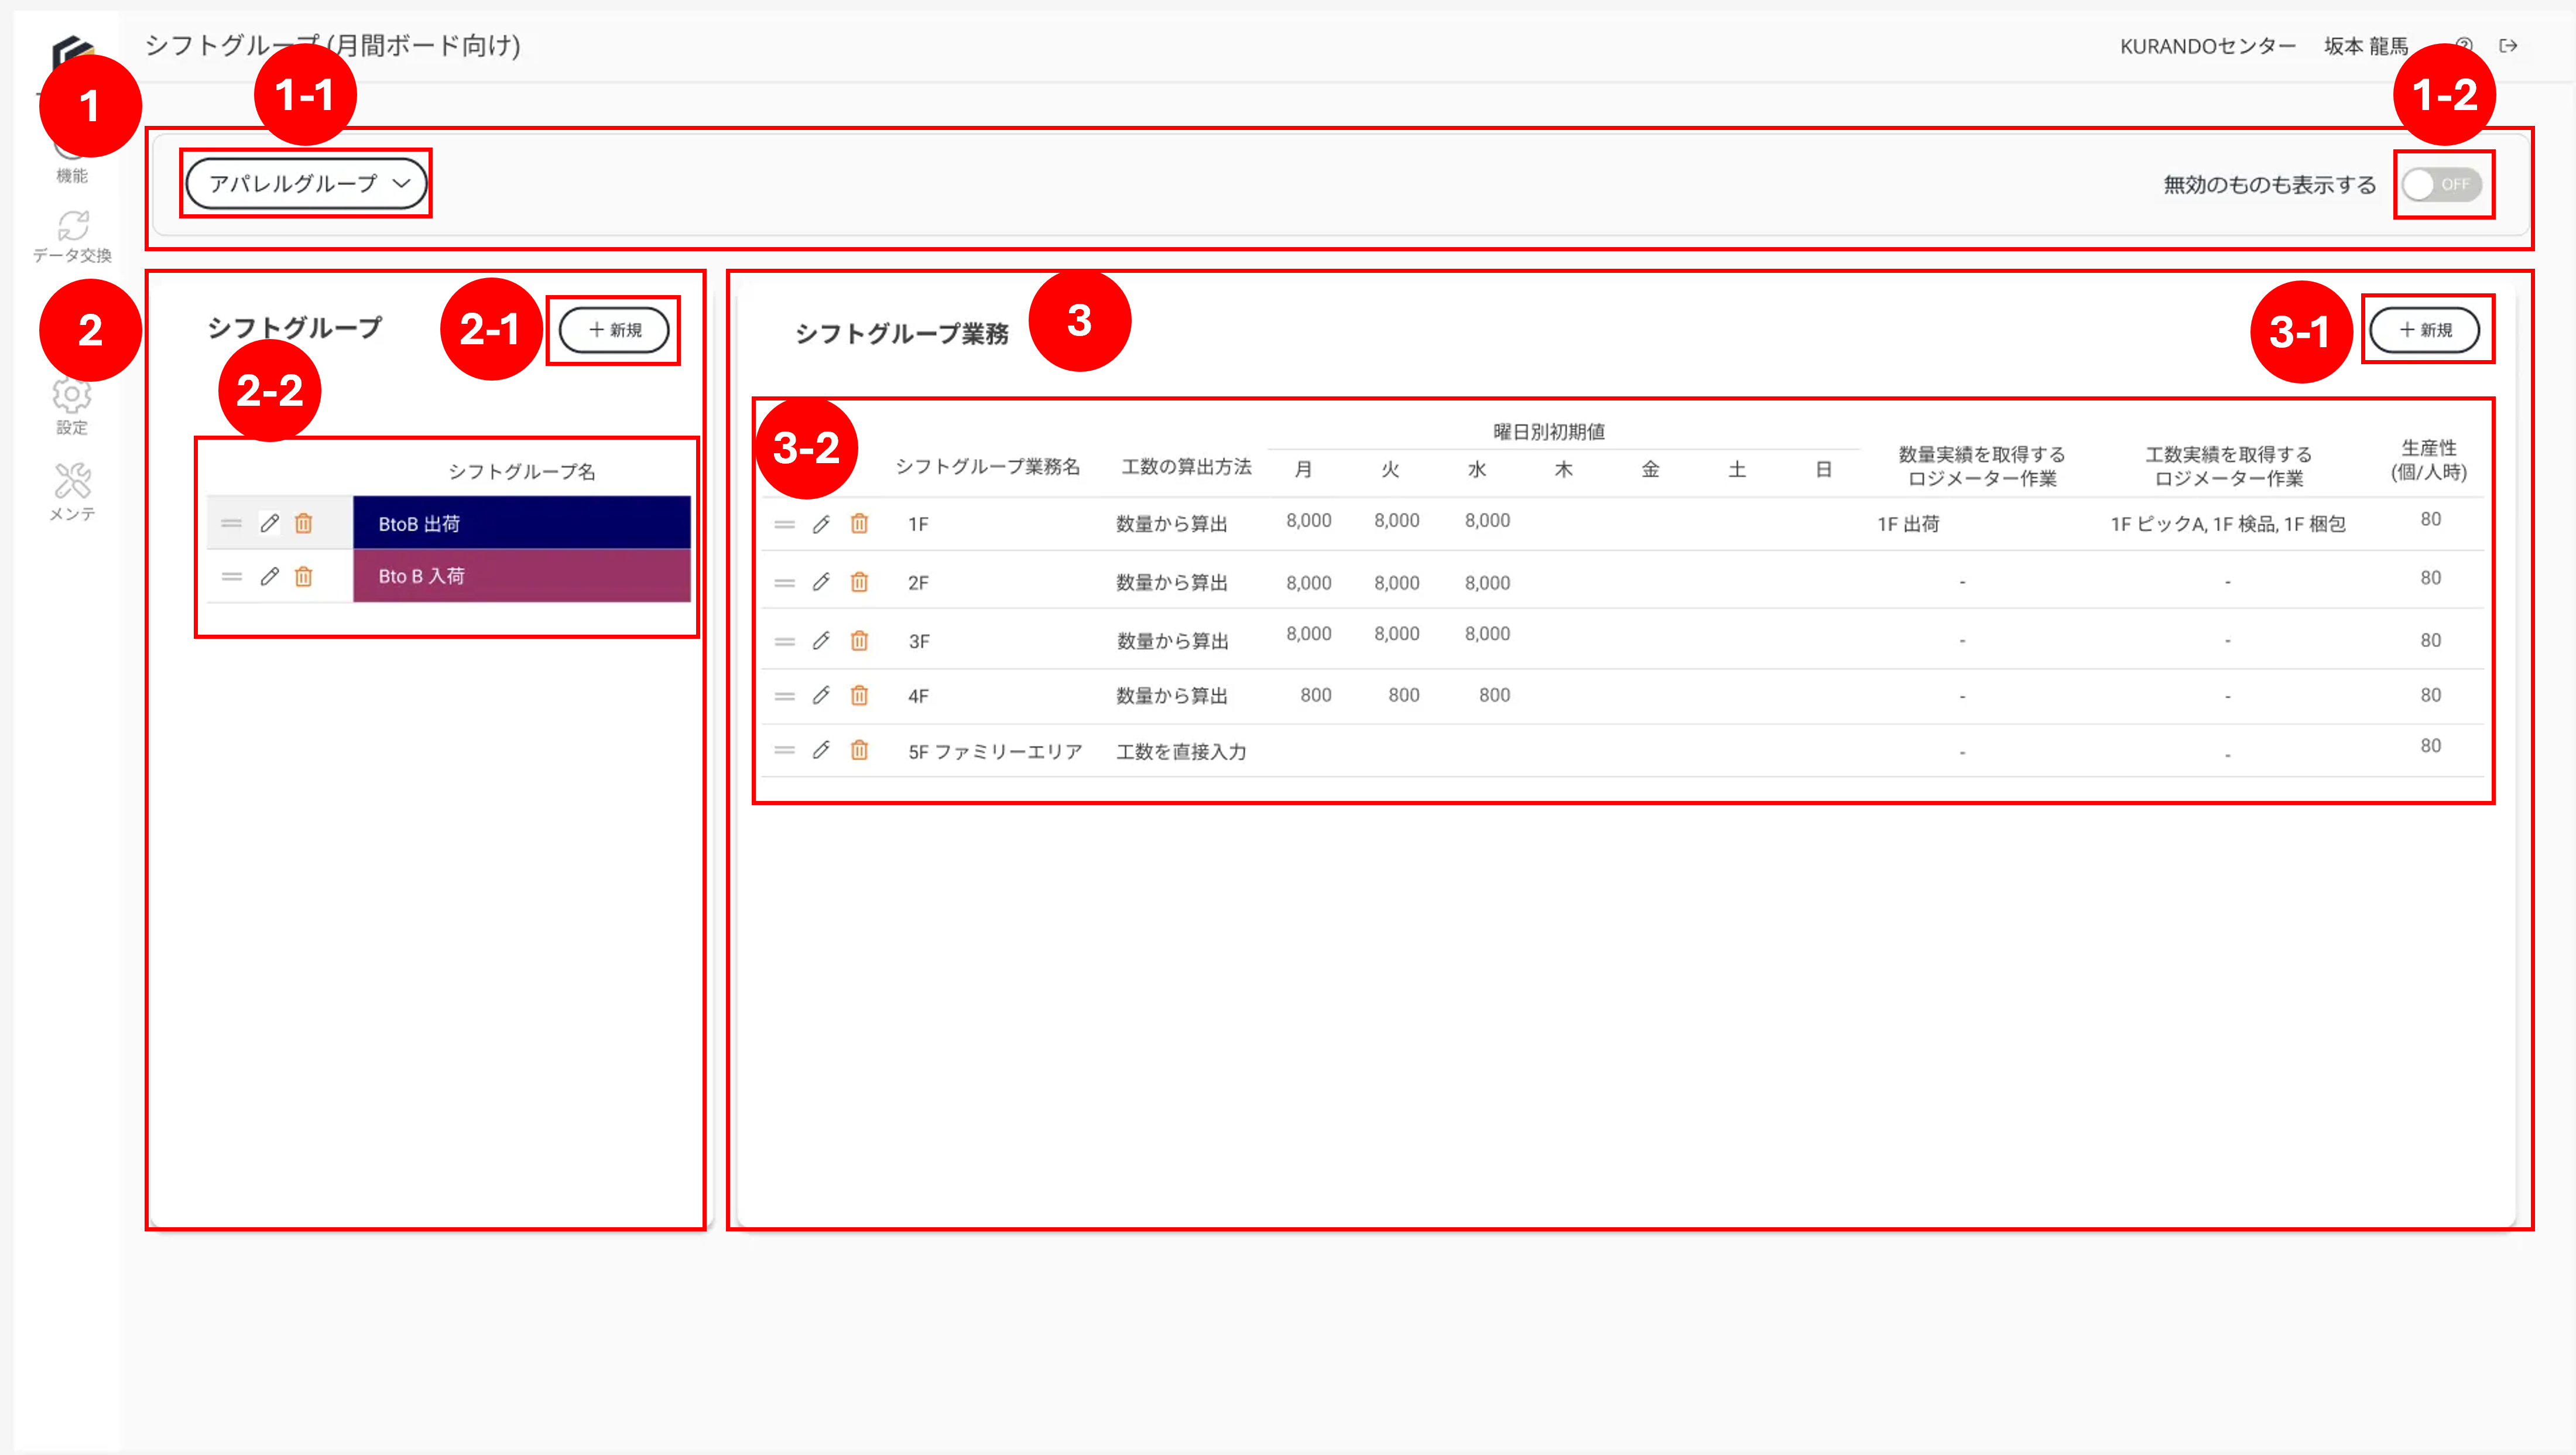Click the reorder handle of 4F row
This screenshot has height=1455, width=2576.
[x=785, y=695]
